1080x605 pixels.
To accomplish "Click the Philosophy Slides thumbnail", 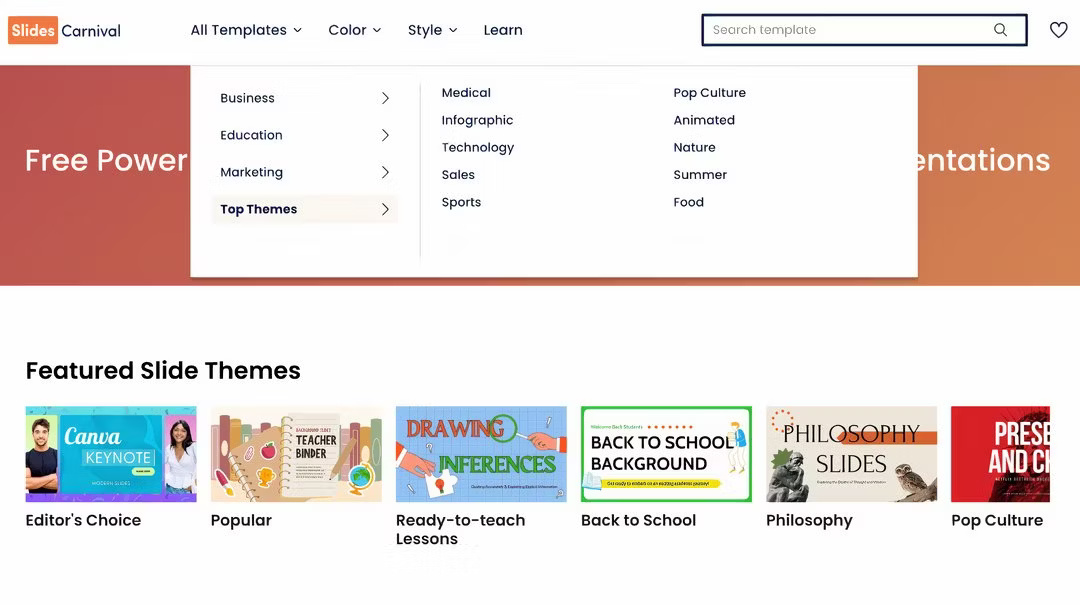I will coord(851,453).
